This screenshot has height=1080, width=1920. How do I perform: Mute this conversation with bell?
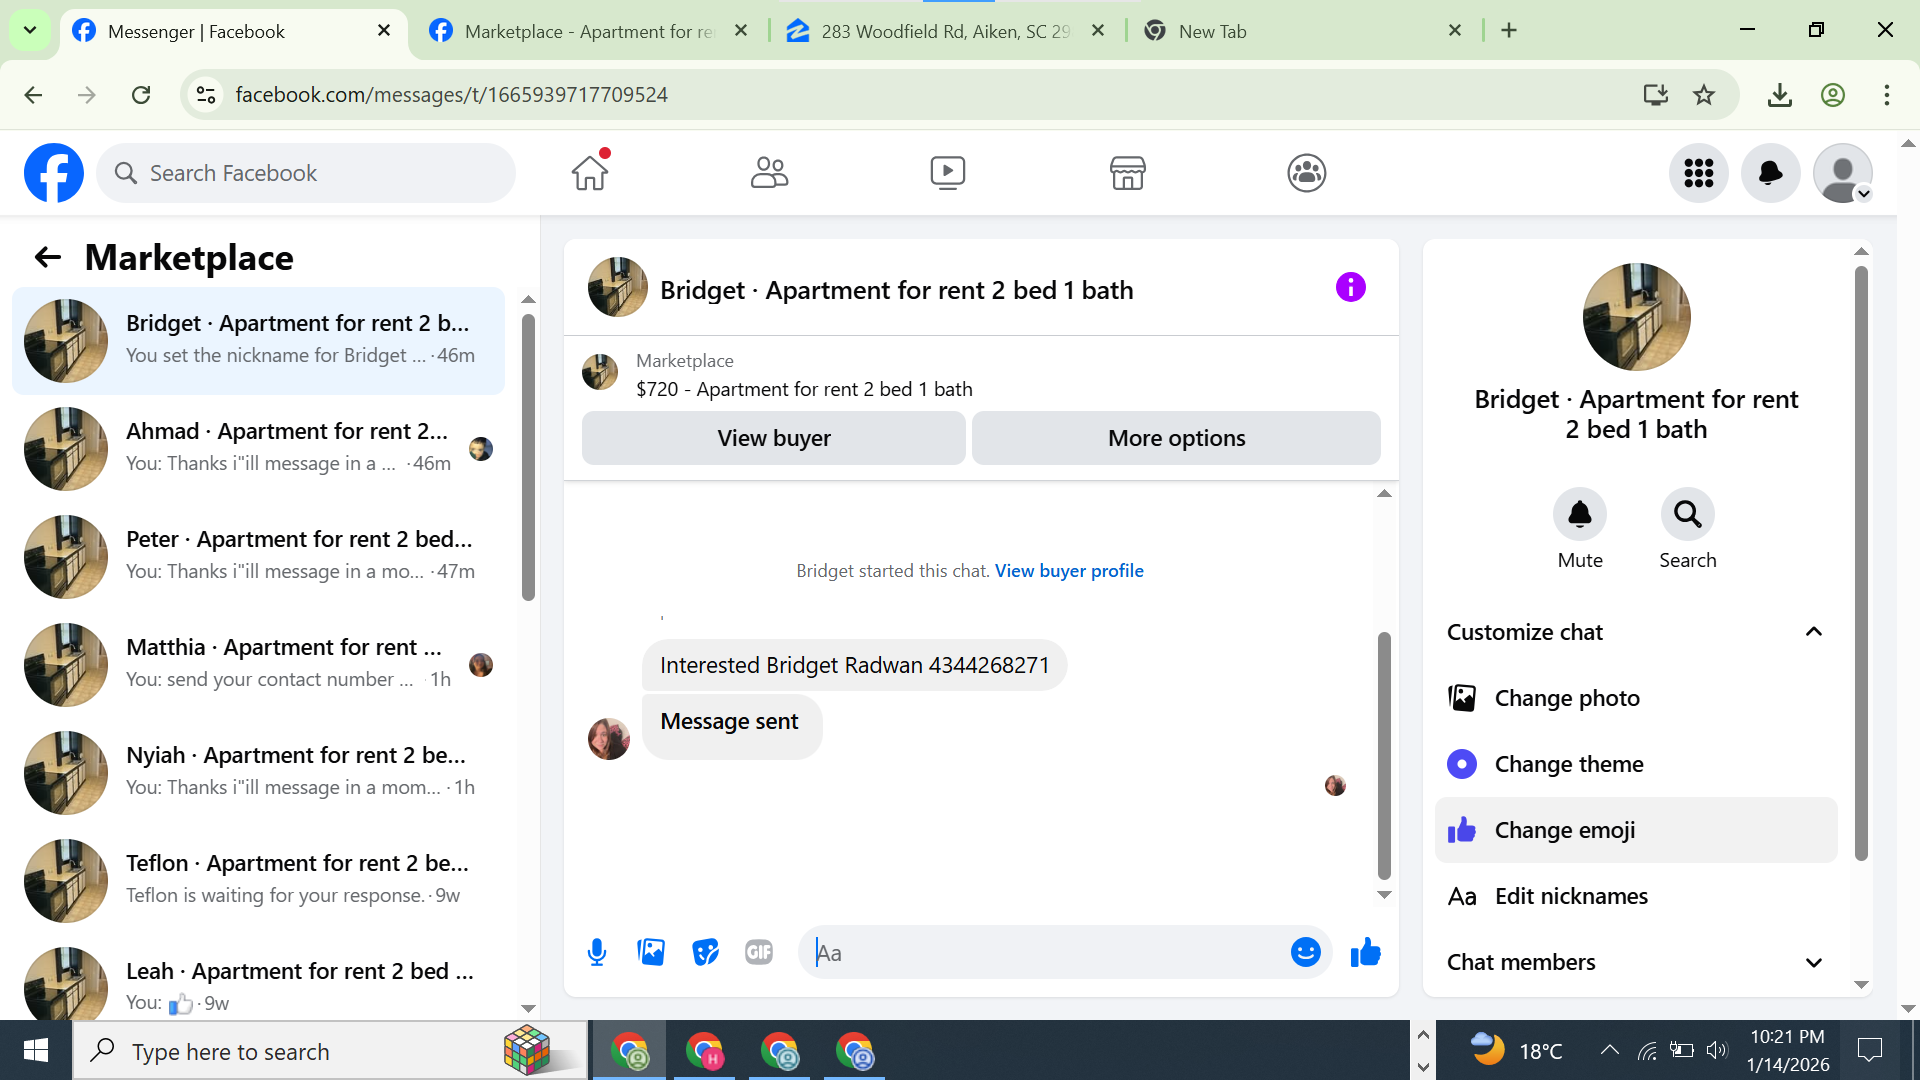[1579, 515]
